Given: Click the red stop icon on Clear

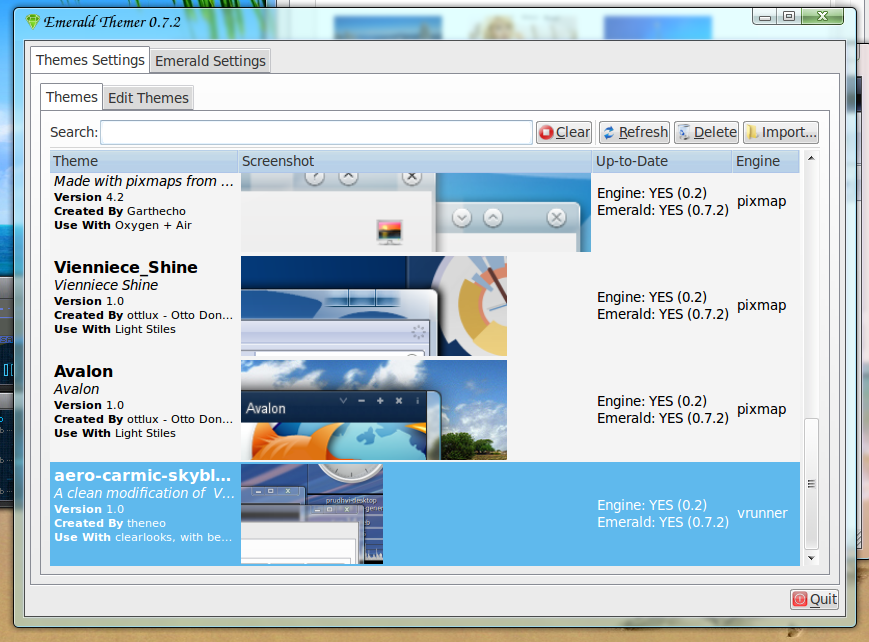Looking at the screenshot, I should [546, 133].
